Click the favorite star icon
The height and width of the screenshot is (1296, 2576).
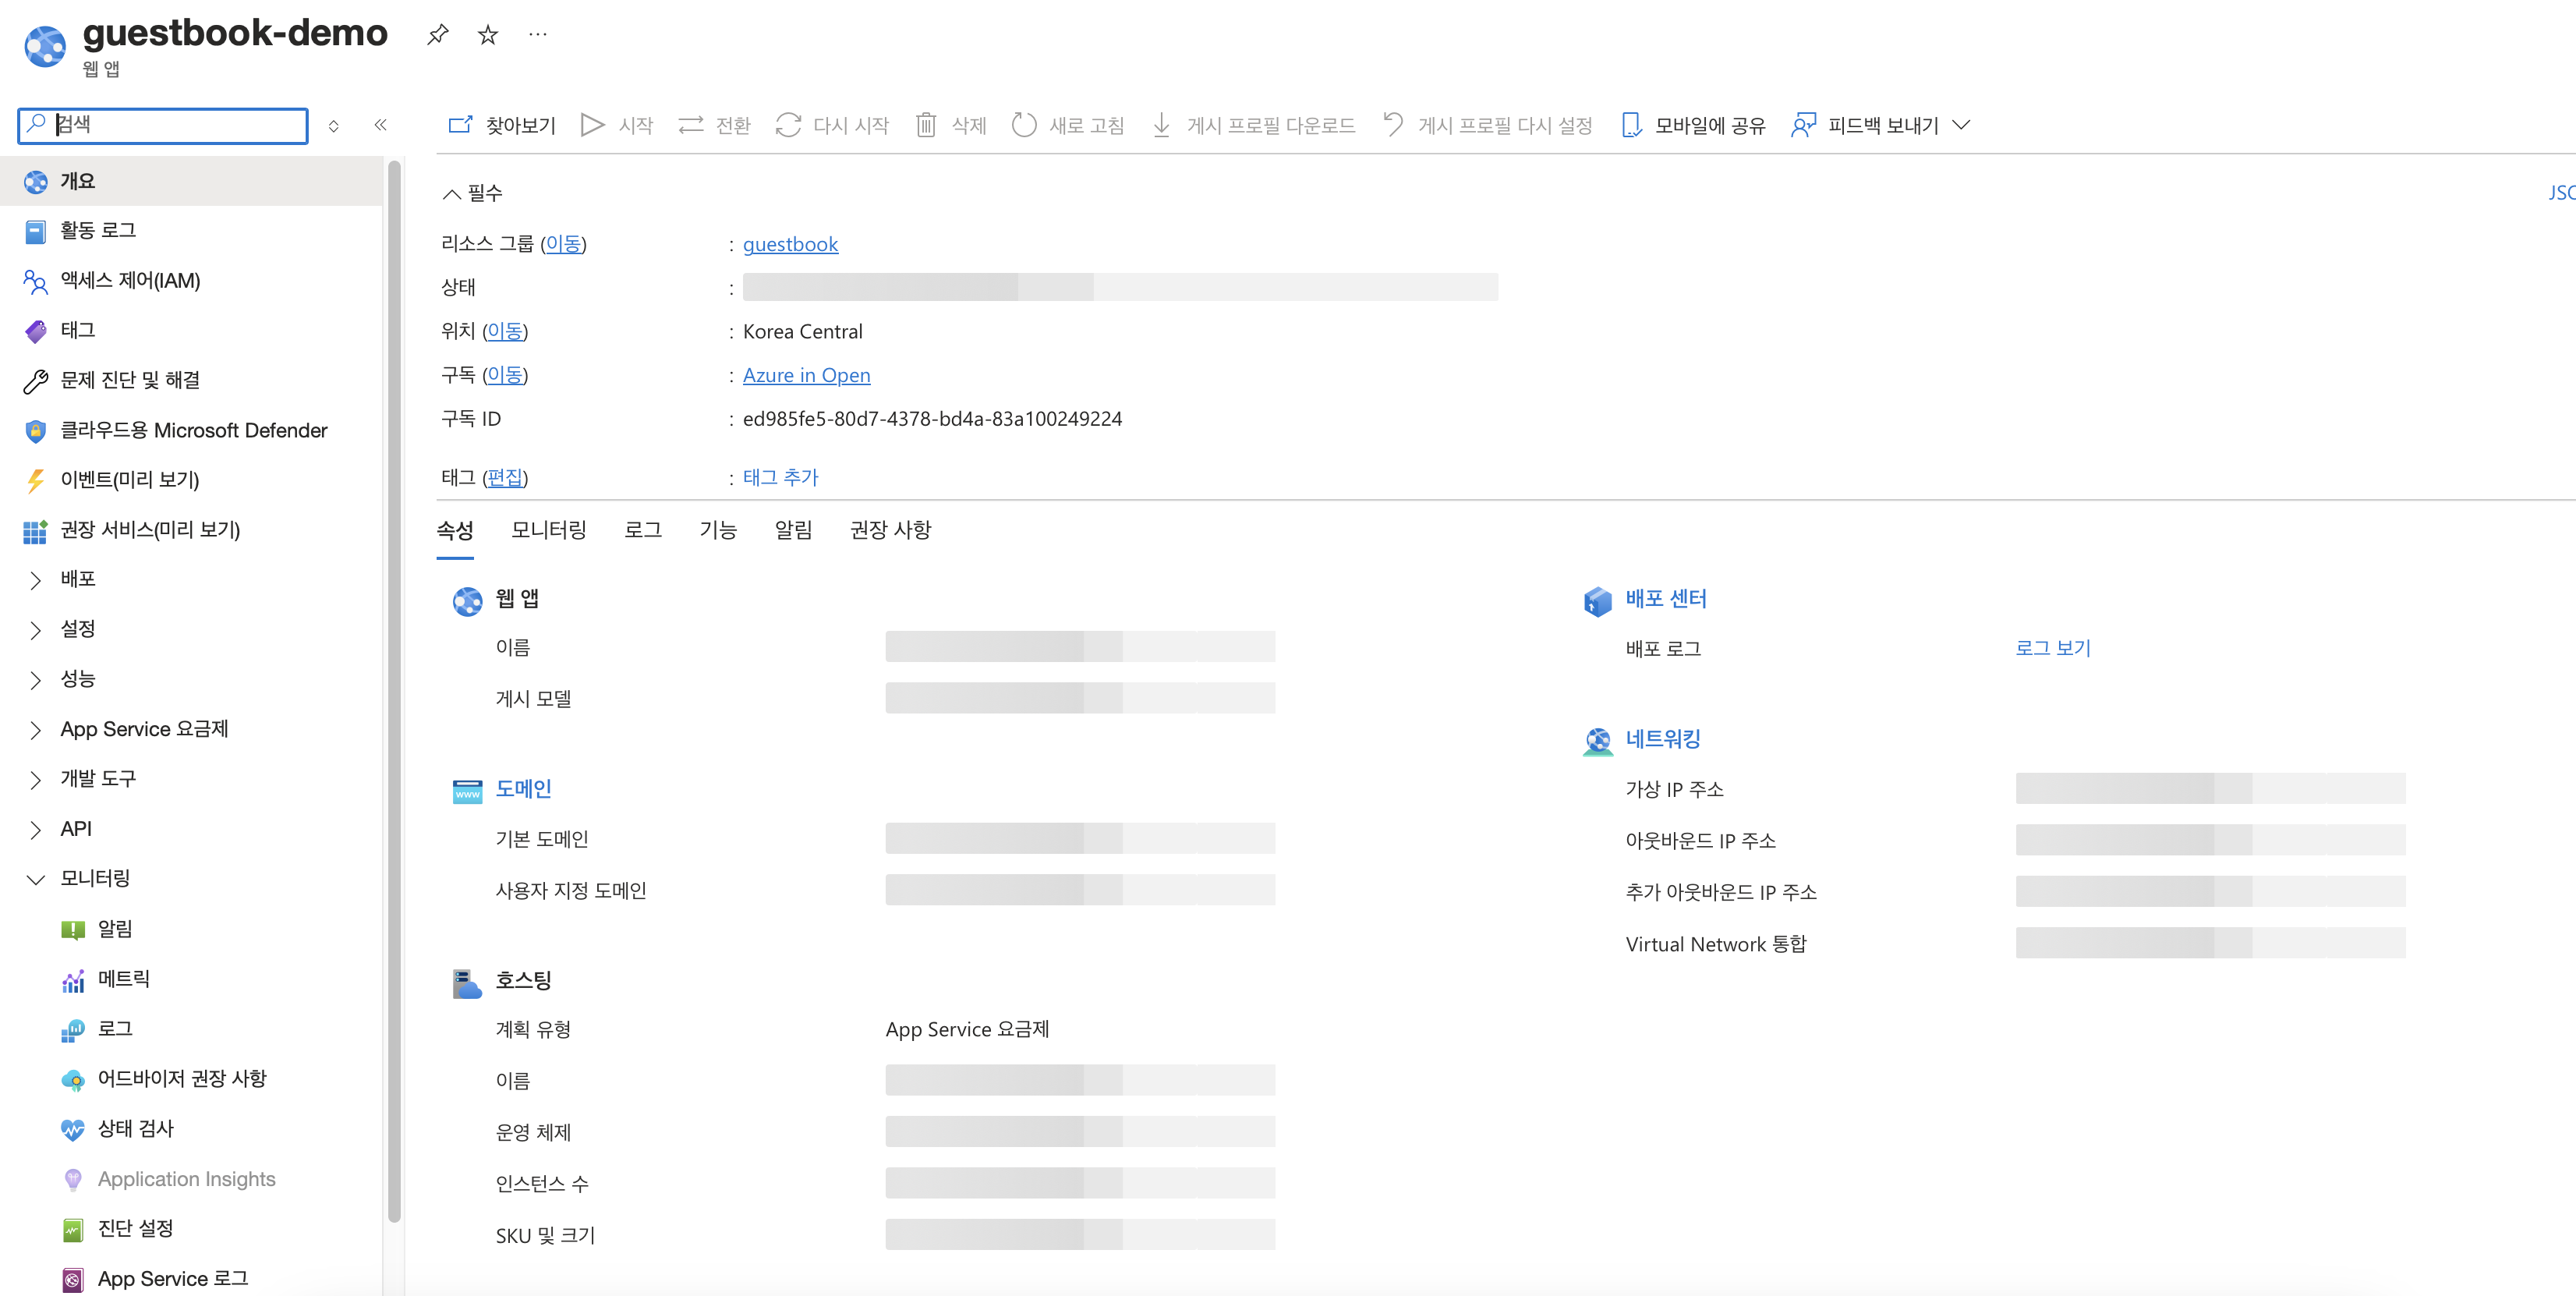click(488, 35)
